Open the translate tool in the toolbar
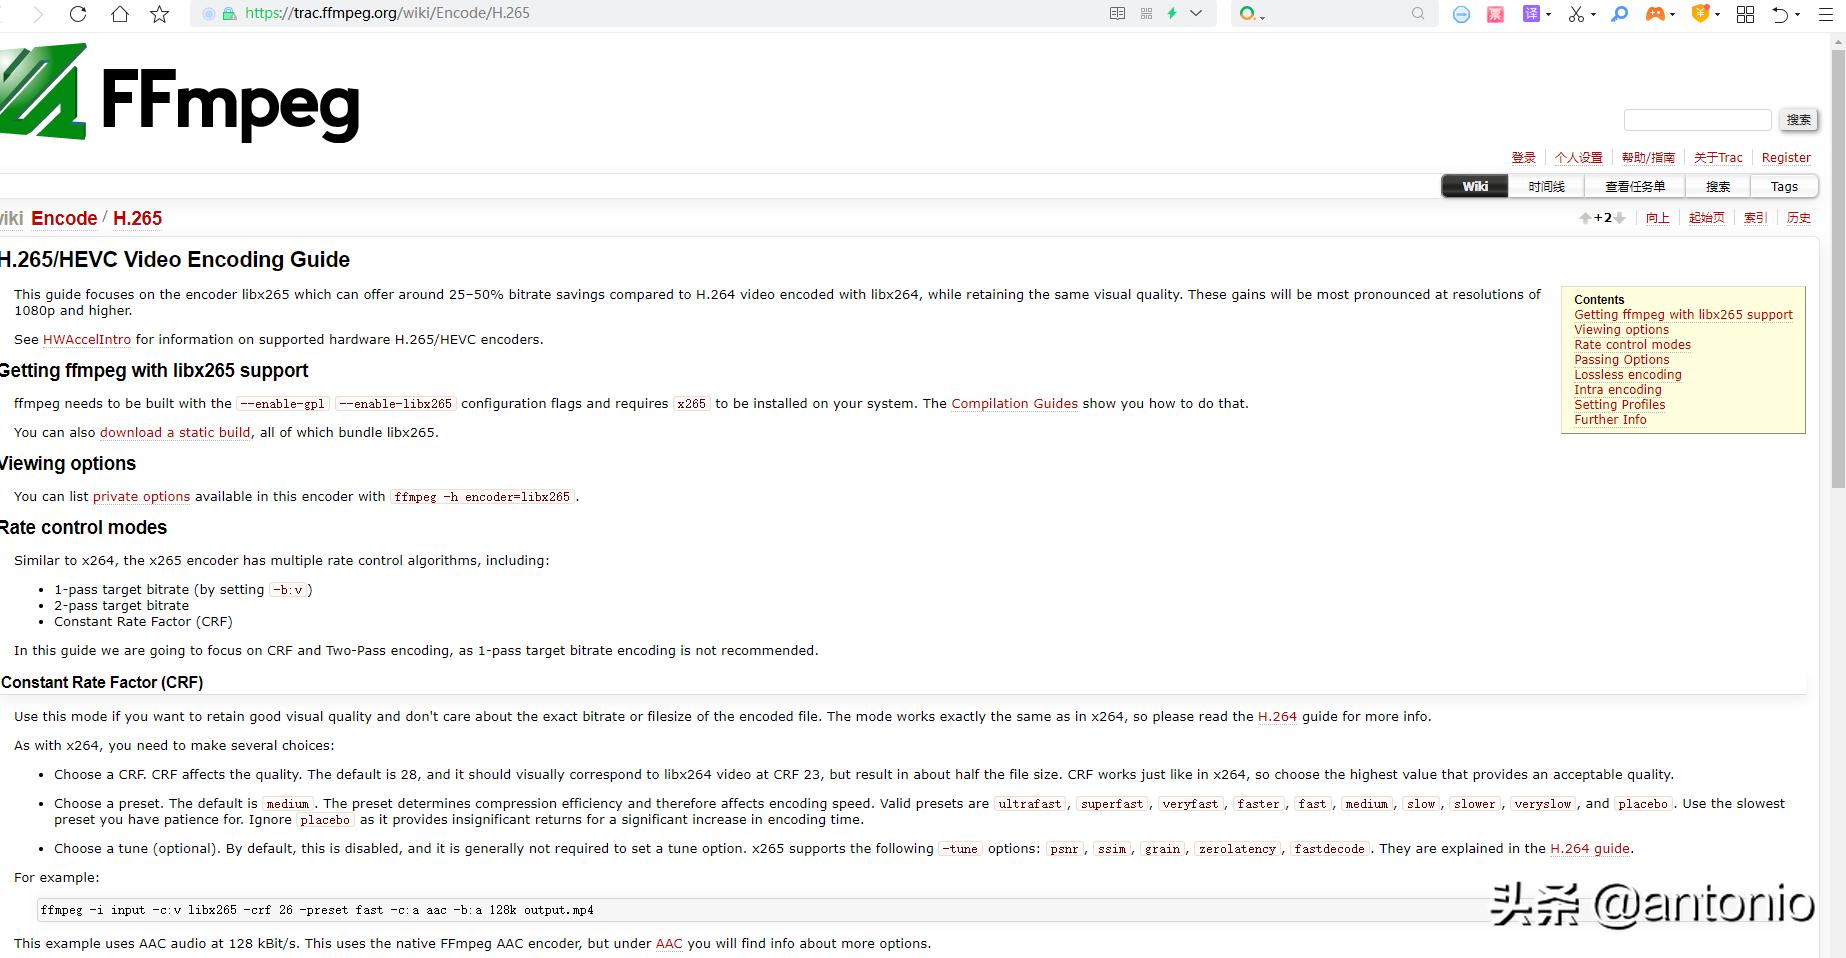1846x958 pixels. 1532,14
